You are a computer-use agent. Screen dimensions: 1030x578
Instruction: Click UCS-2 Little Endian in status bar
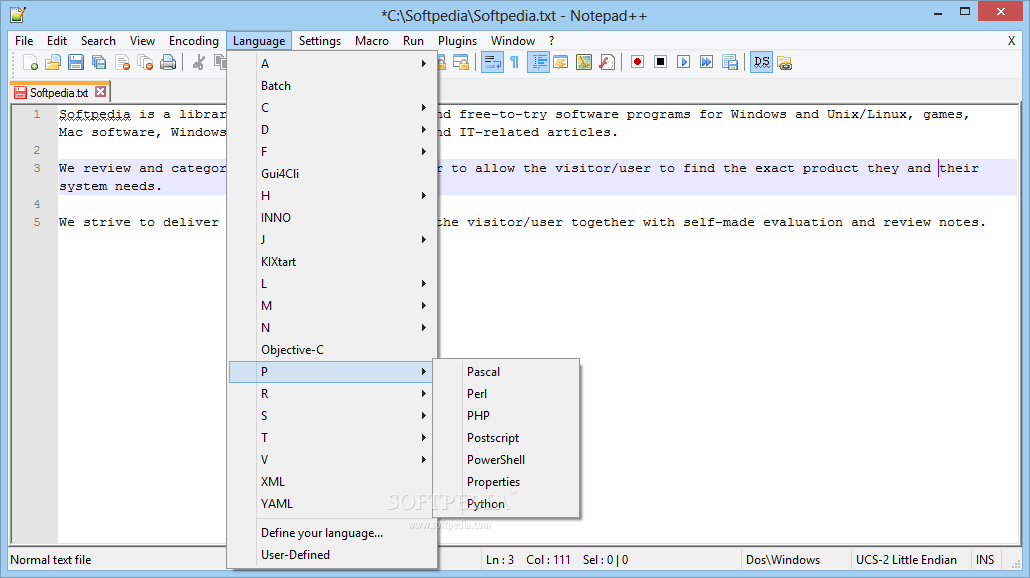[906, 560]
